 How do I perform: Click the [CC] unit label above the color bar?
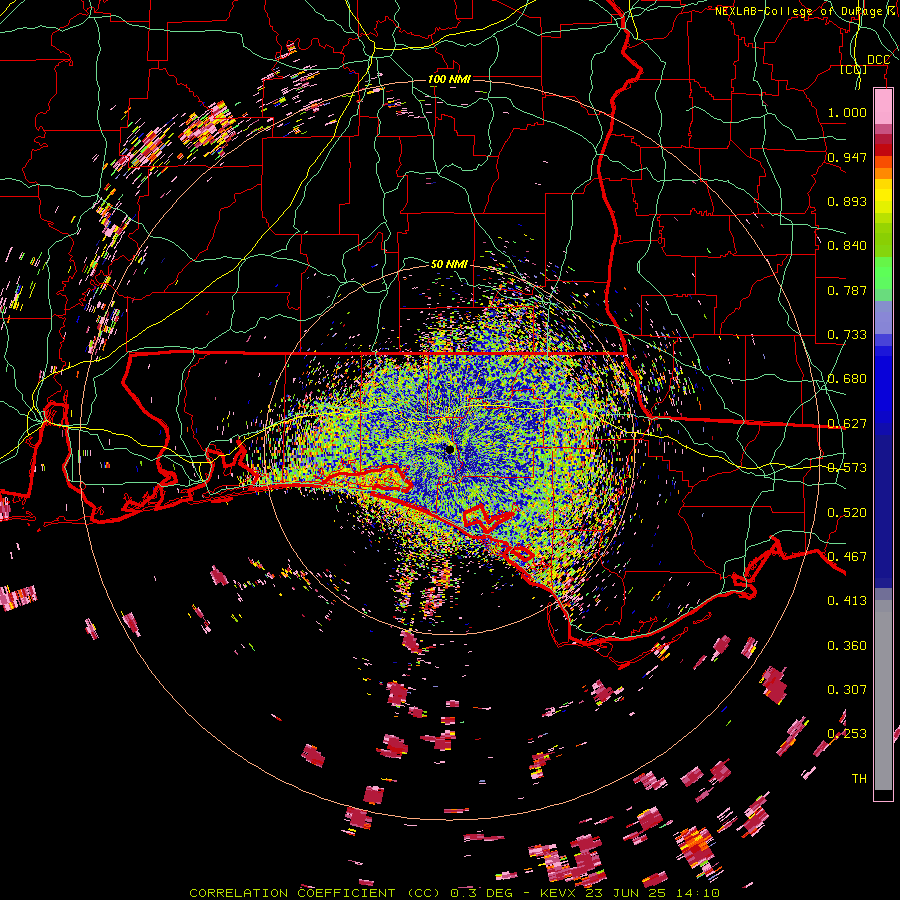click(854, 69)
